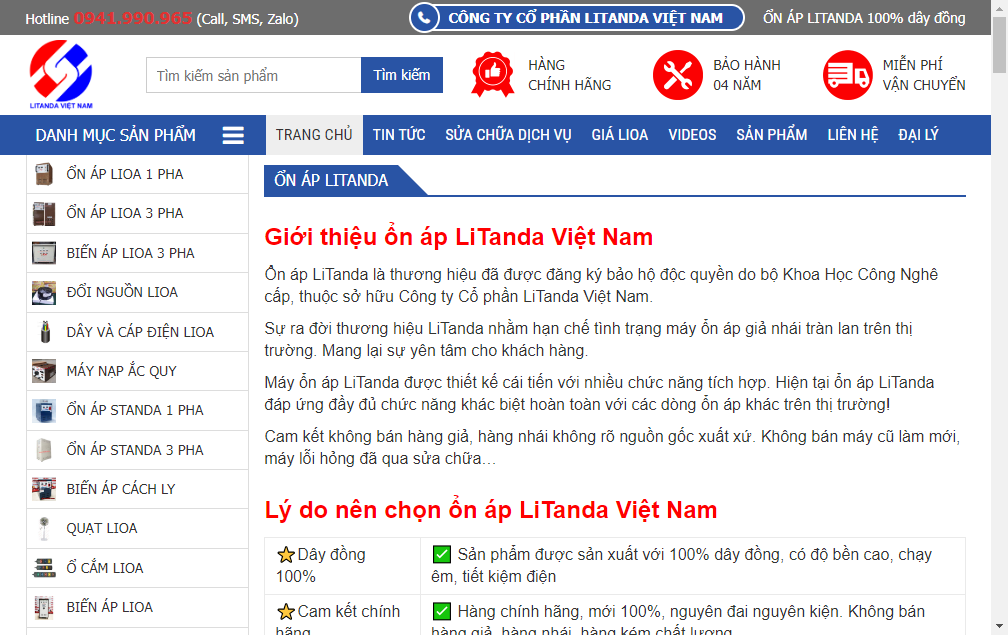Screen dimensions: 1008x635
Task: Open the Sản phẩm menu item
Action: 771,135
